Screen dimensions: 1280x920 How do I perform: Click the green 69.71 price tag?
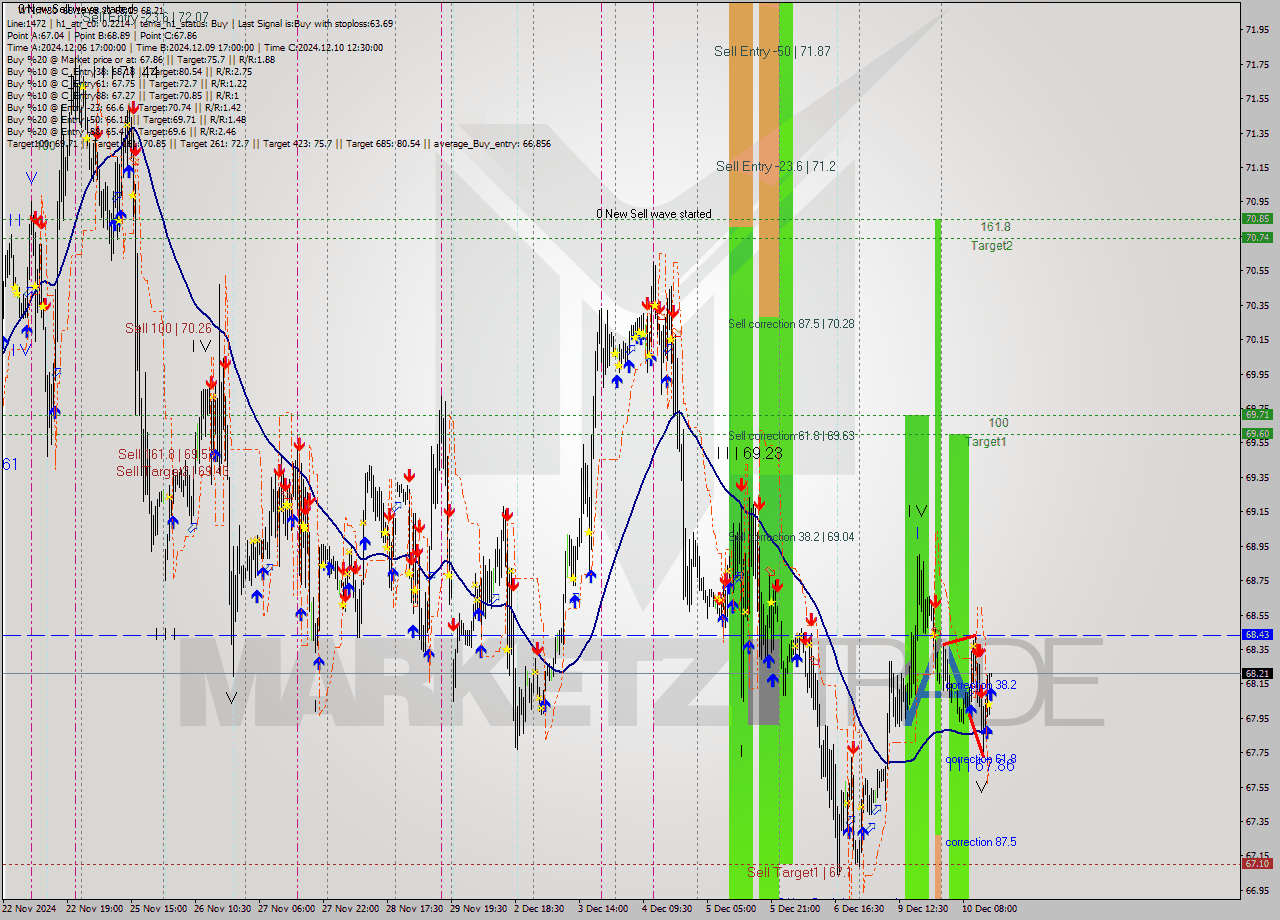coord(1257,414)
